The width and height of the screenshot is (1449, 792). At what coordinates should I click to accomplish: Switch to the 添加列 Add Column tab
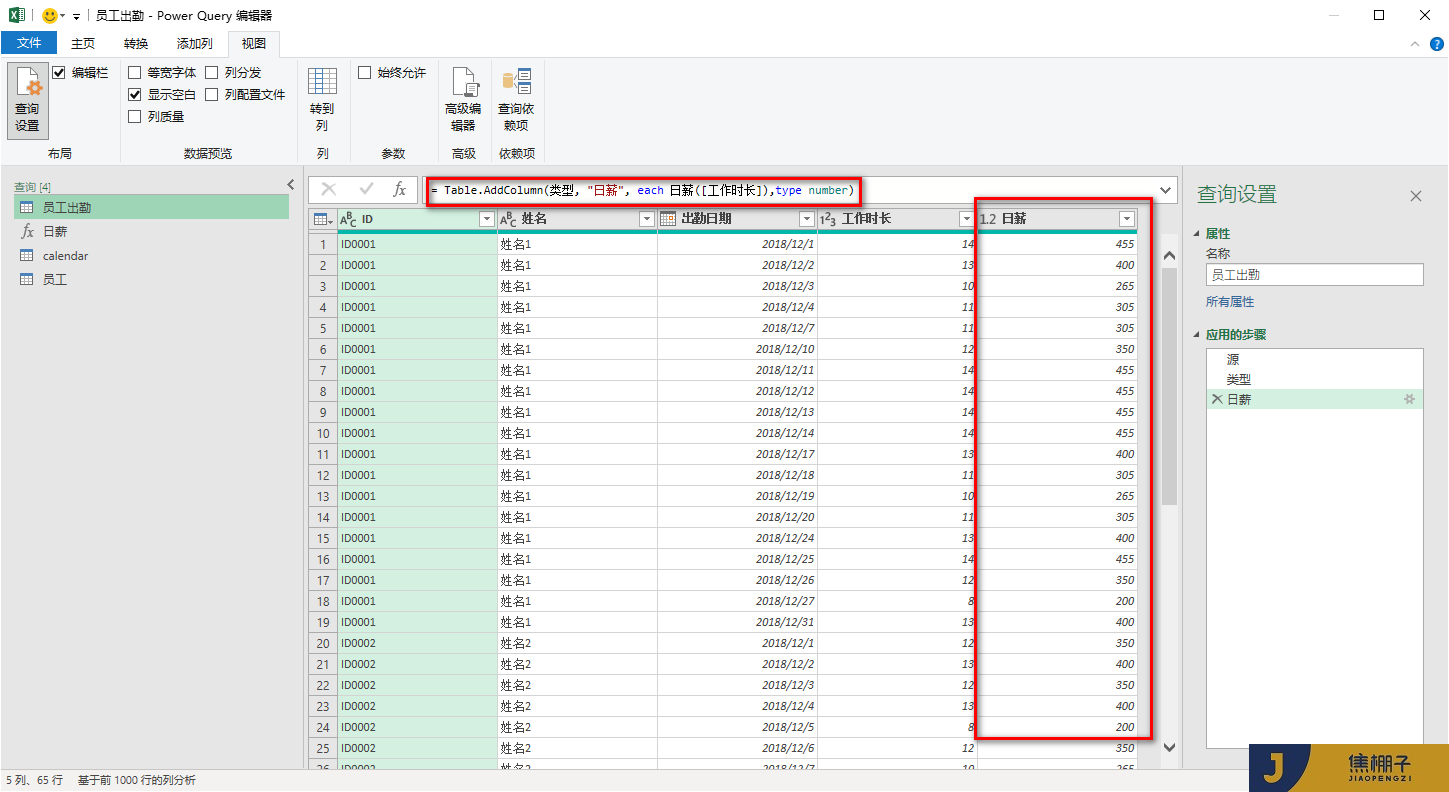[x=194, y=44]
